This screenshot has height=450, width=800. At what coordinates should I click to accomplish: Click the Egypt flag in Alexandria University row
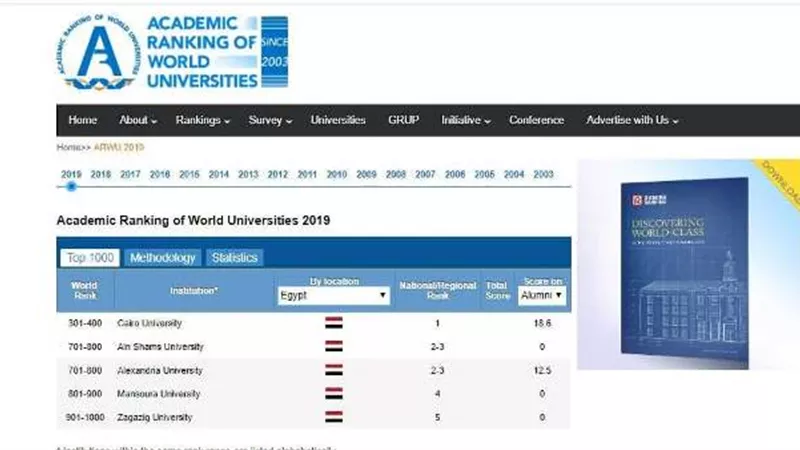pos(334,370)
